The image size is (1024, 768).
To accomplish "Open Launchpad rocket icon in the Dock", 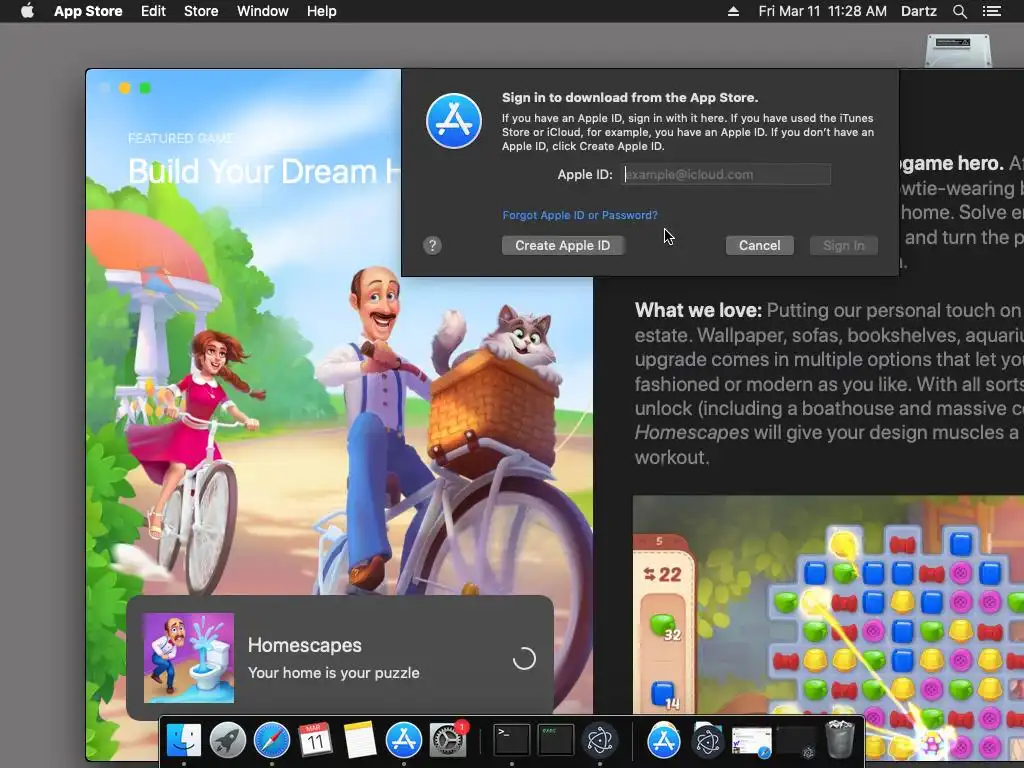I will (228, 740).
